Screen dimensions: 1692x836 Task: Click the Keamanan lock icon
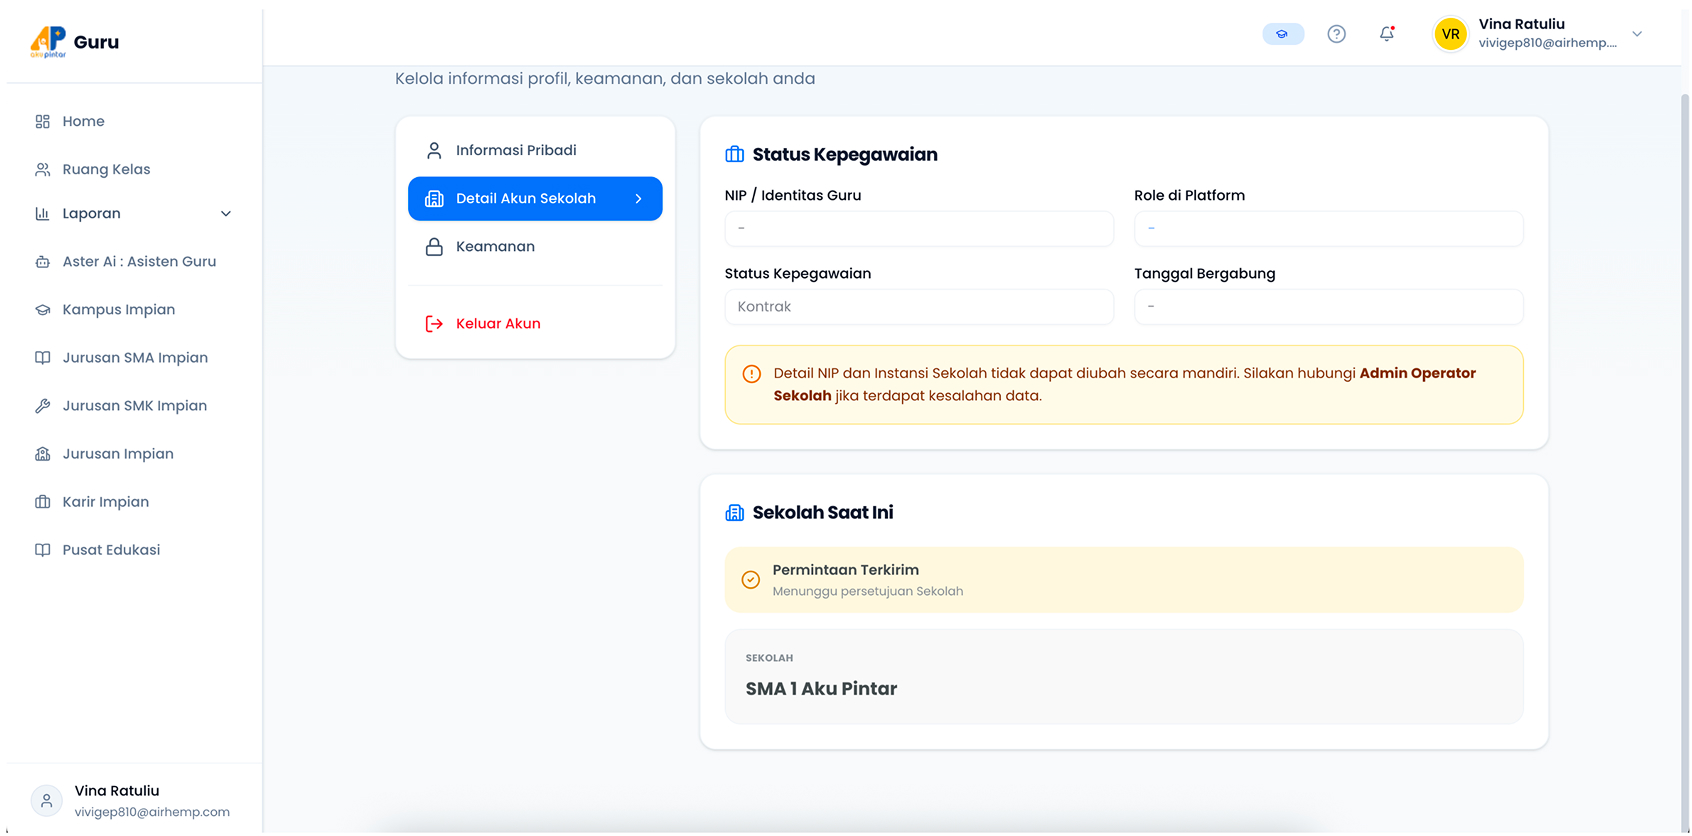(434, 247)
